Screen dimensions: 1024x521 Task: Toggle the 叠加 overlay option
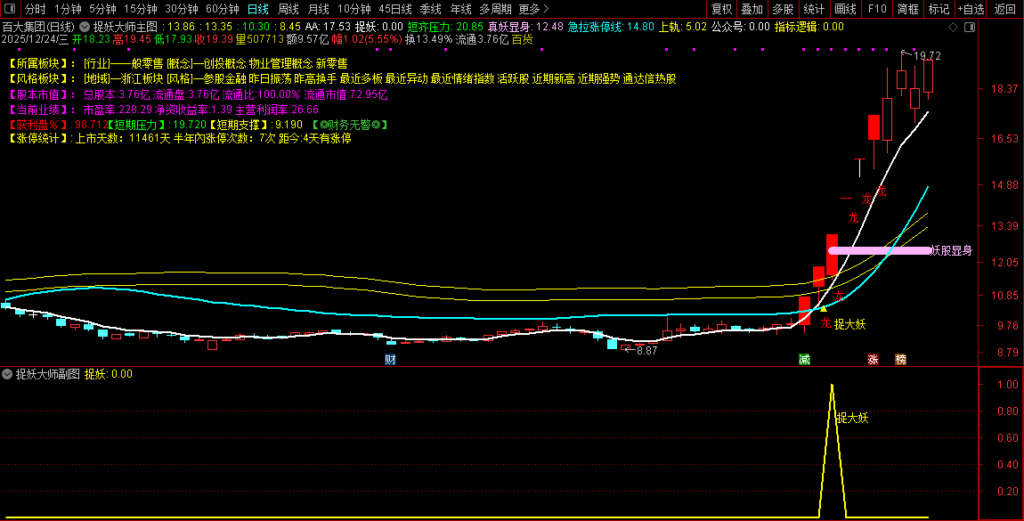click(x=752, y=8)
